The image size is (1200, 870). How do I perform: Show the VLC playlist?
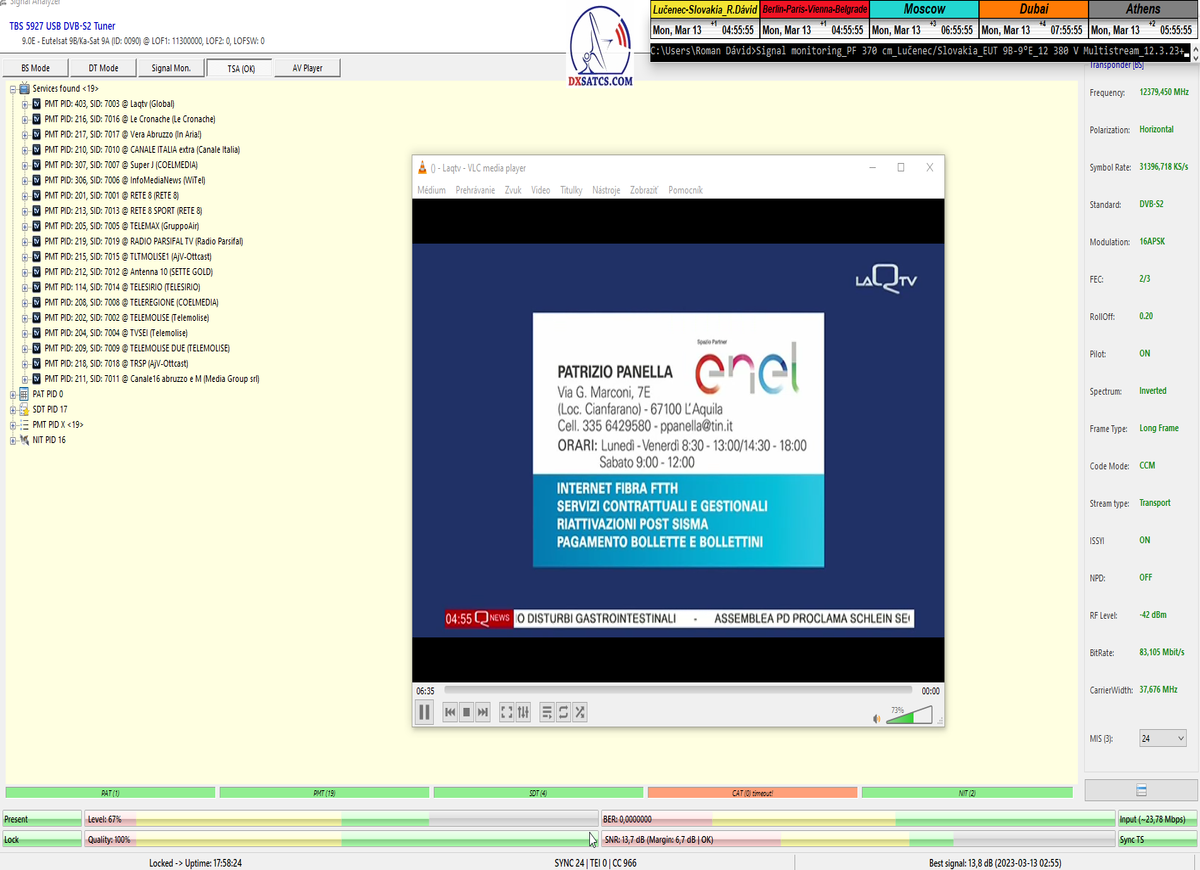[547, 712]
